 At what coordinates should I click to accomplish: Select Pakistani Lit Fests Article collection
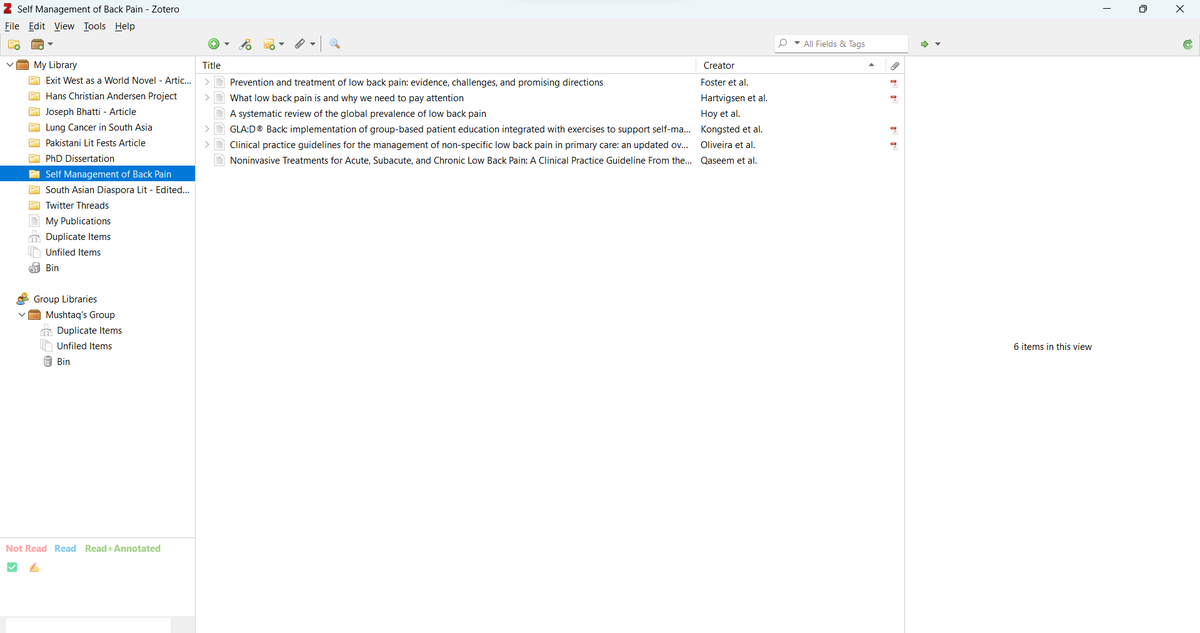pos(95,143)
